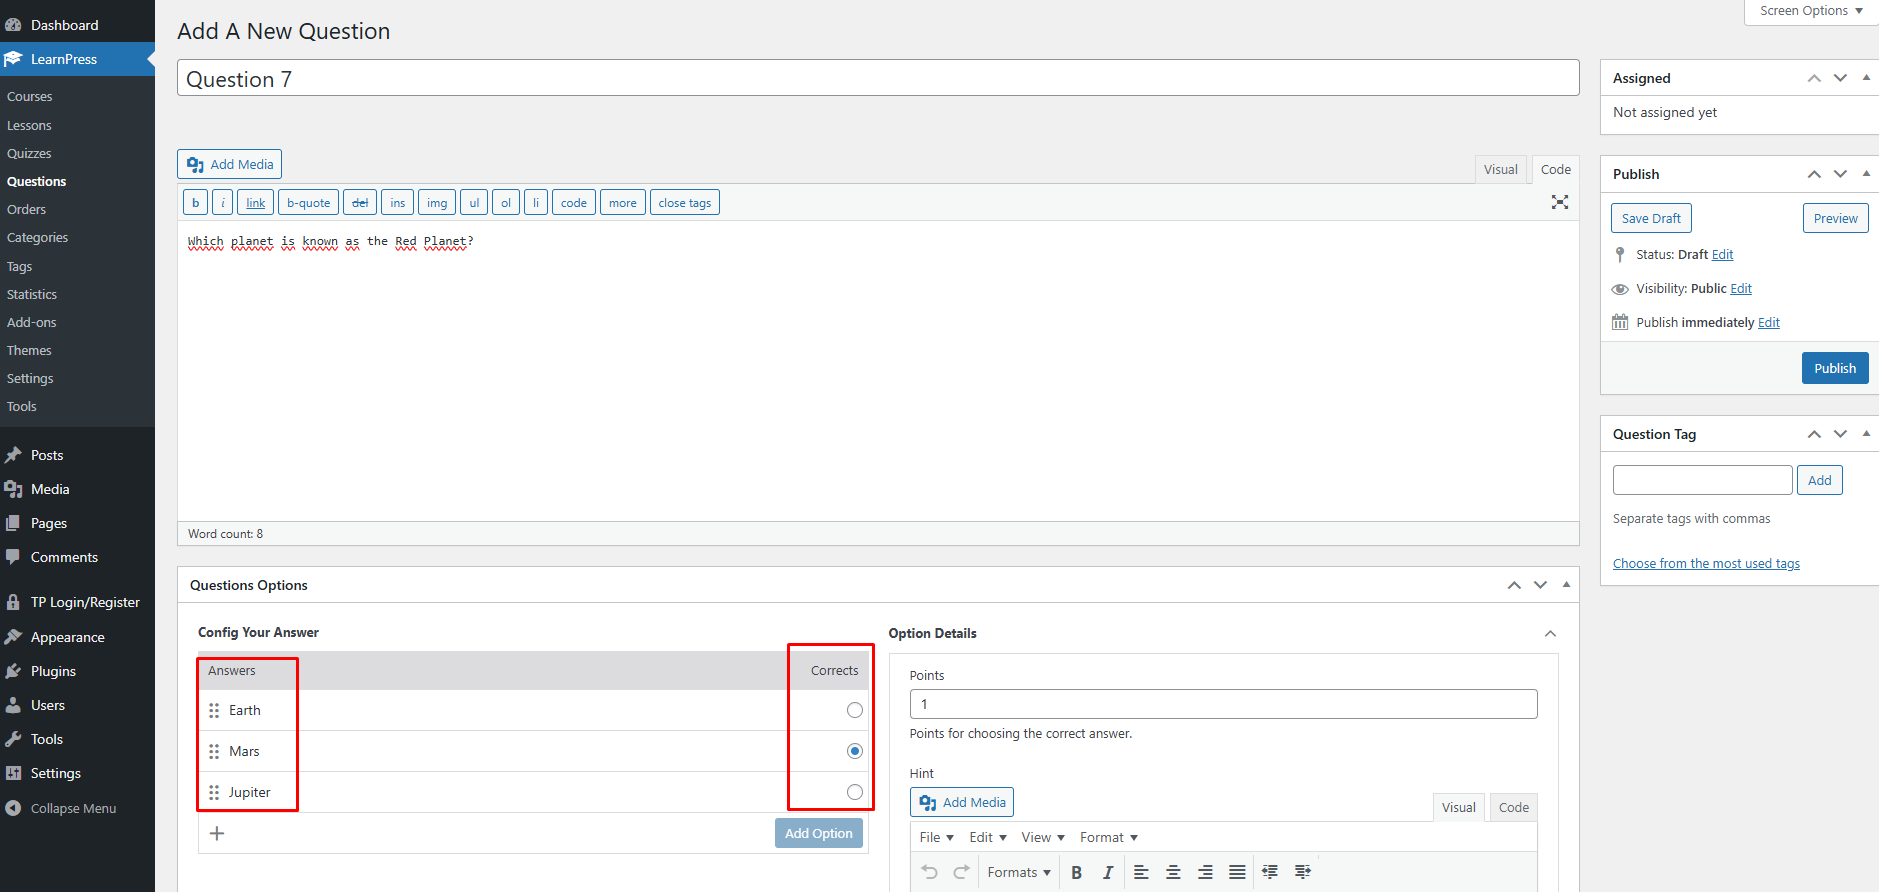This screenshot has width=1879, height=892.
Task: Click the drag handle next to Earth
Action: click(214, 710)
